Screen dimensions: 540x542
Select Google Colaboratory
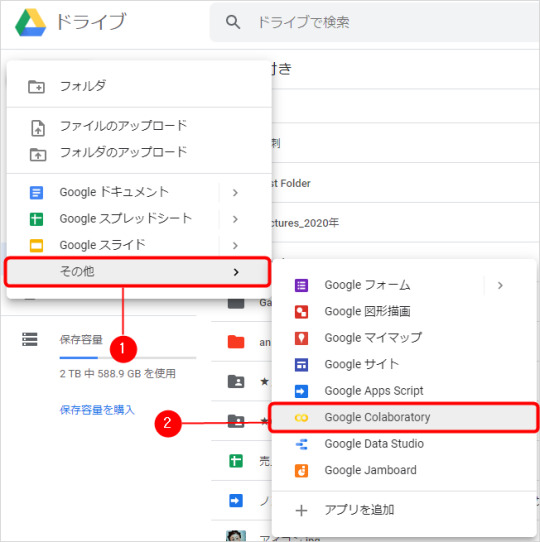pyautogui.click(x=403, y=418)
